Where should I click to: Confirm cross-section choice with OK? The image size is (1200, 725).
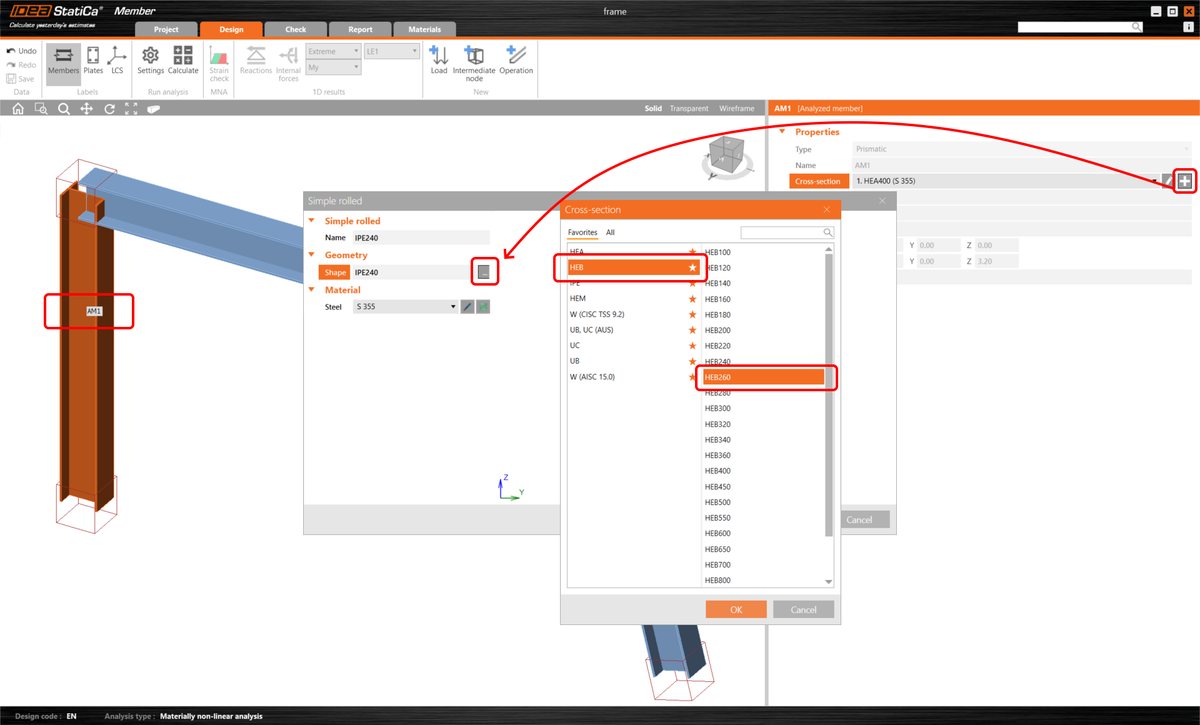pos(736,608)
